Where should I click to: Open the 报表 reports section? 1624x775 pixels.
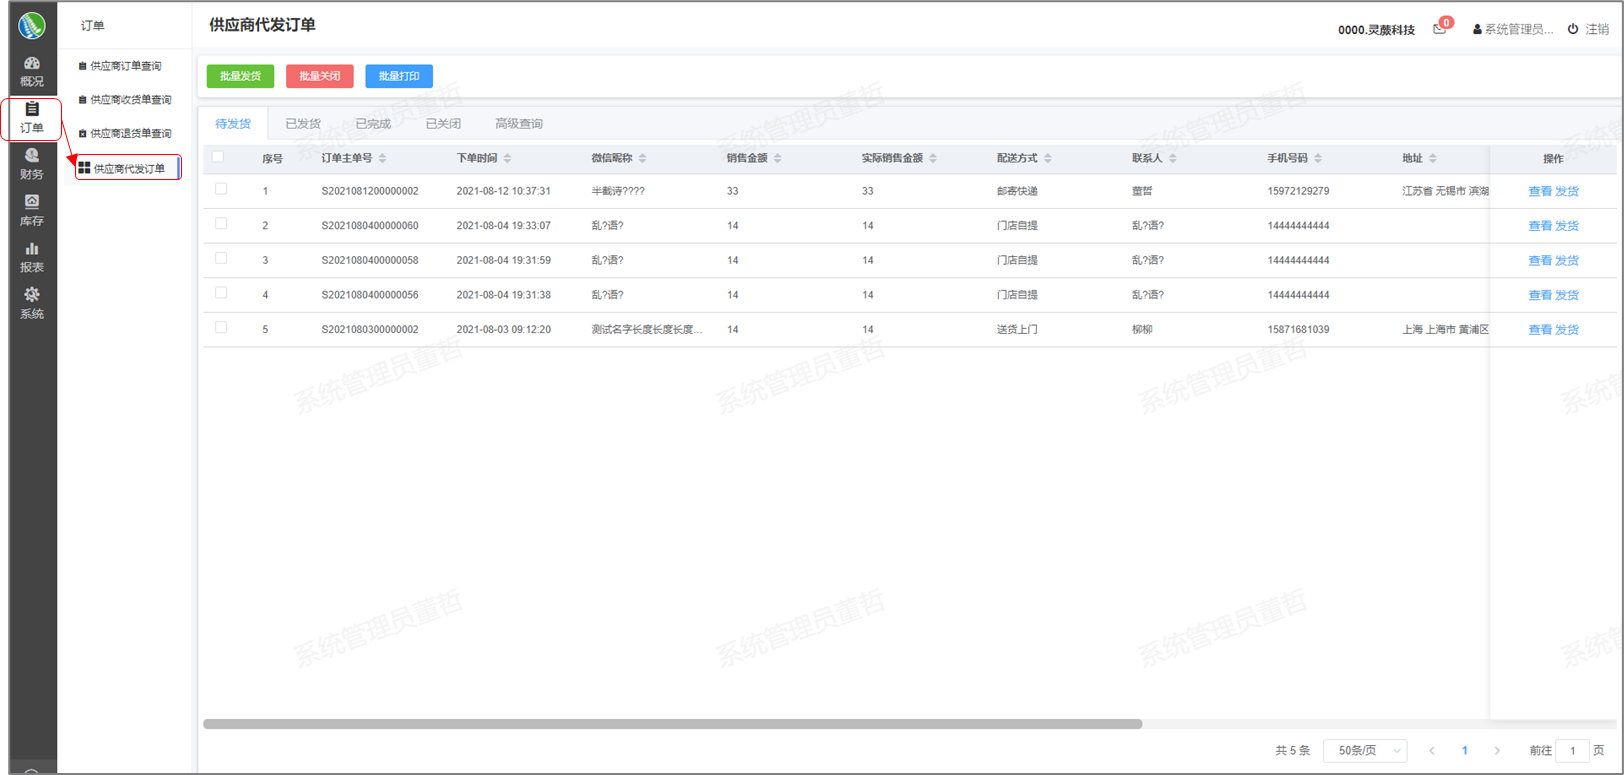coord(32,257)
